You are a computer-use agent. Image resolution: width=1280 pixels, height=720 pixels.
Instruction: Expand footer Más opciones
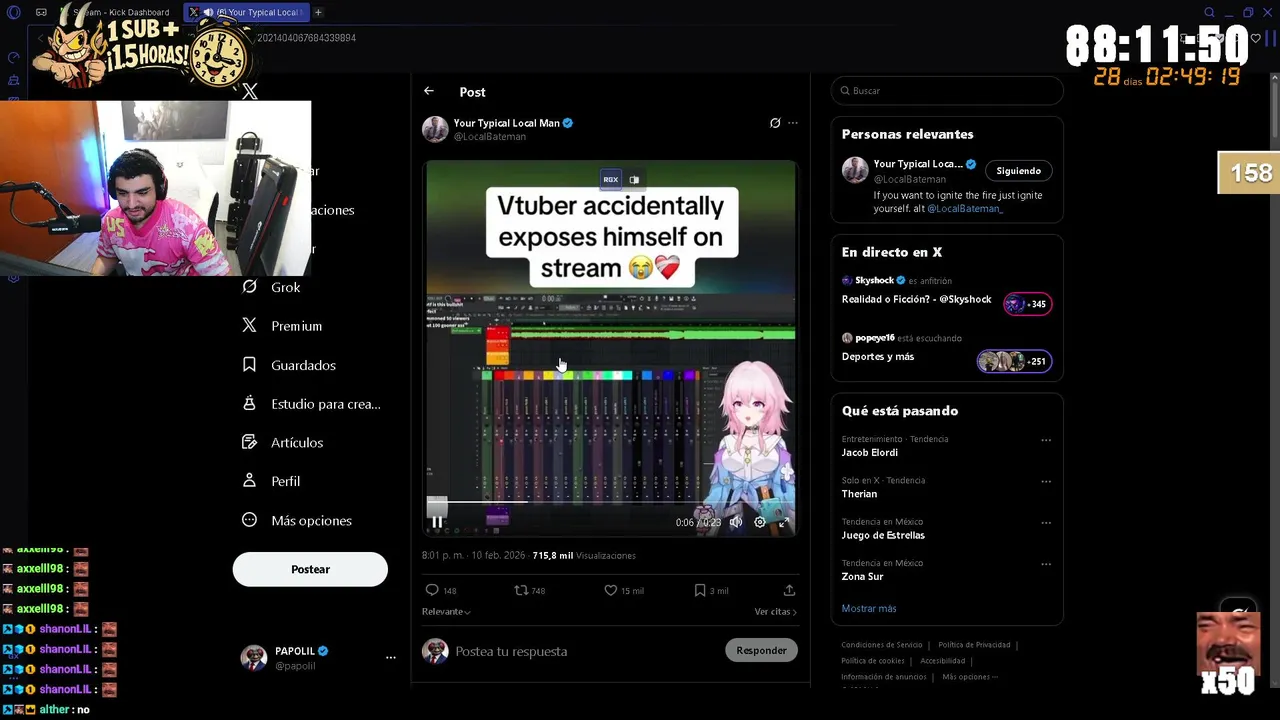pos(970,677)
